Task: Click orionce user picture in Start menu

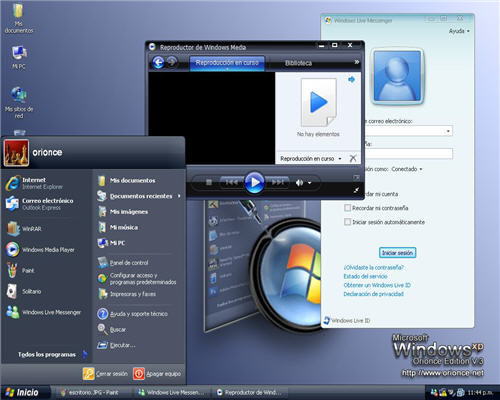Action: [16, 153]
